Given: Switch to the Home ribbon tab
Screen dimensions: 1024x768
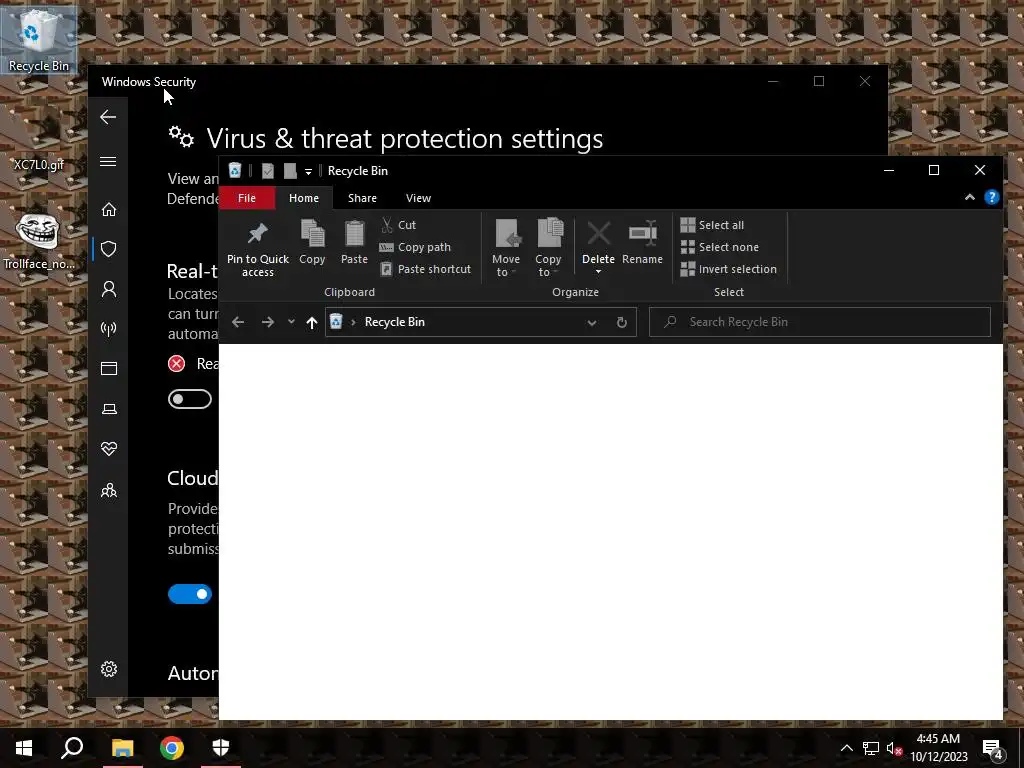Looking at the screenshot, I should (x=304, y=198).
